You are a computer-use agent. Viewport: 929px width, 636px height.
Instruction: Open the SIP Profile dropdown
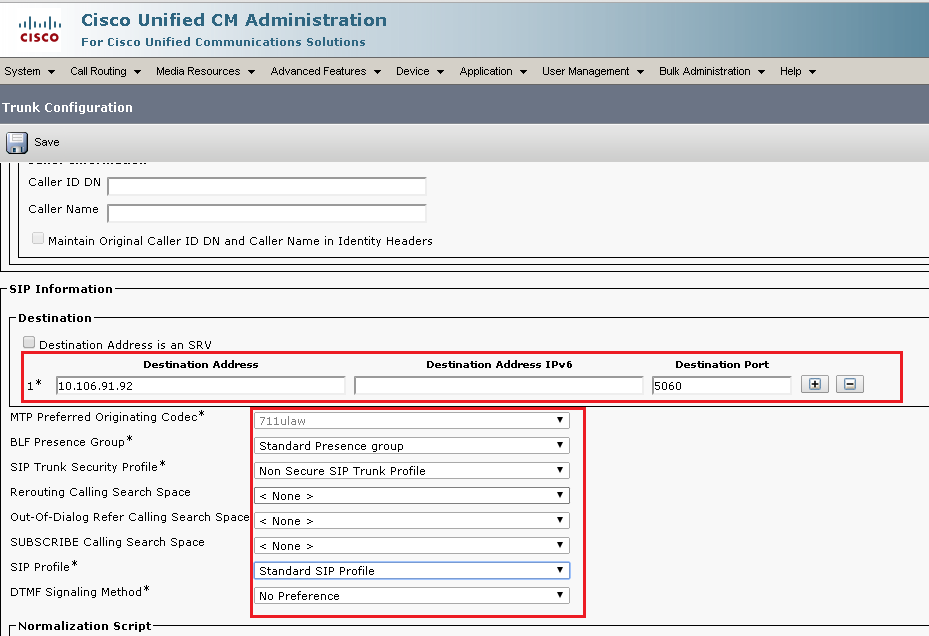412,570
